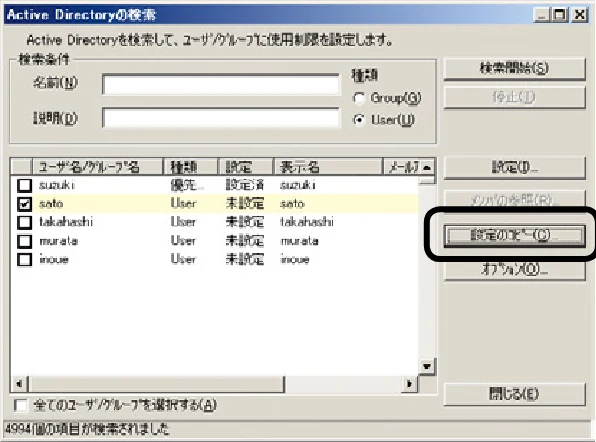The image size is (596, 442).
Task: Click the User type cell for murata
Action: pos(183,241)
